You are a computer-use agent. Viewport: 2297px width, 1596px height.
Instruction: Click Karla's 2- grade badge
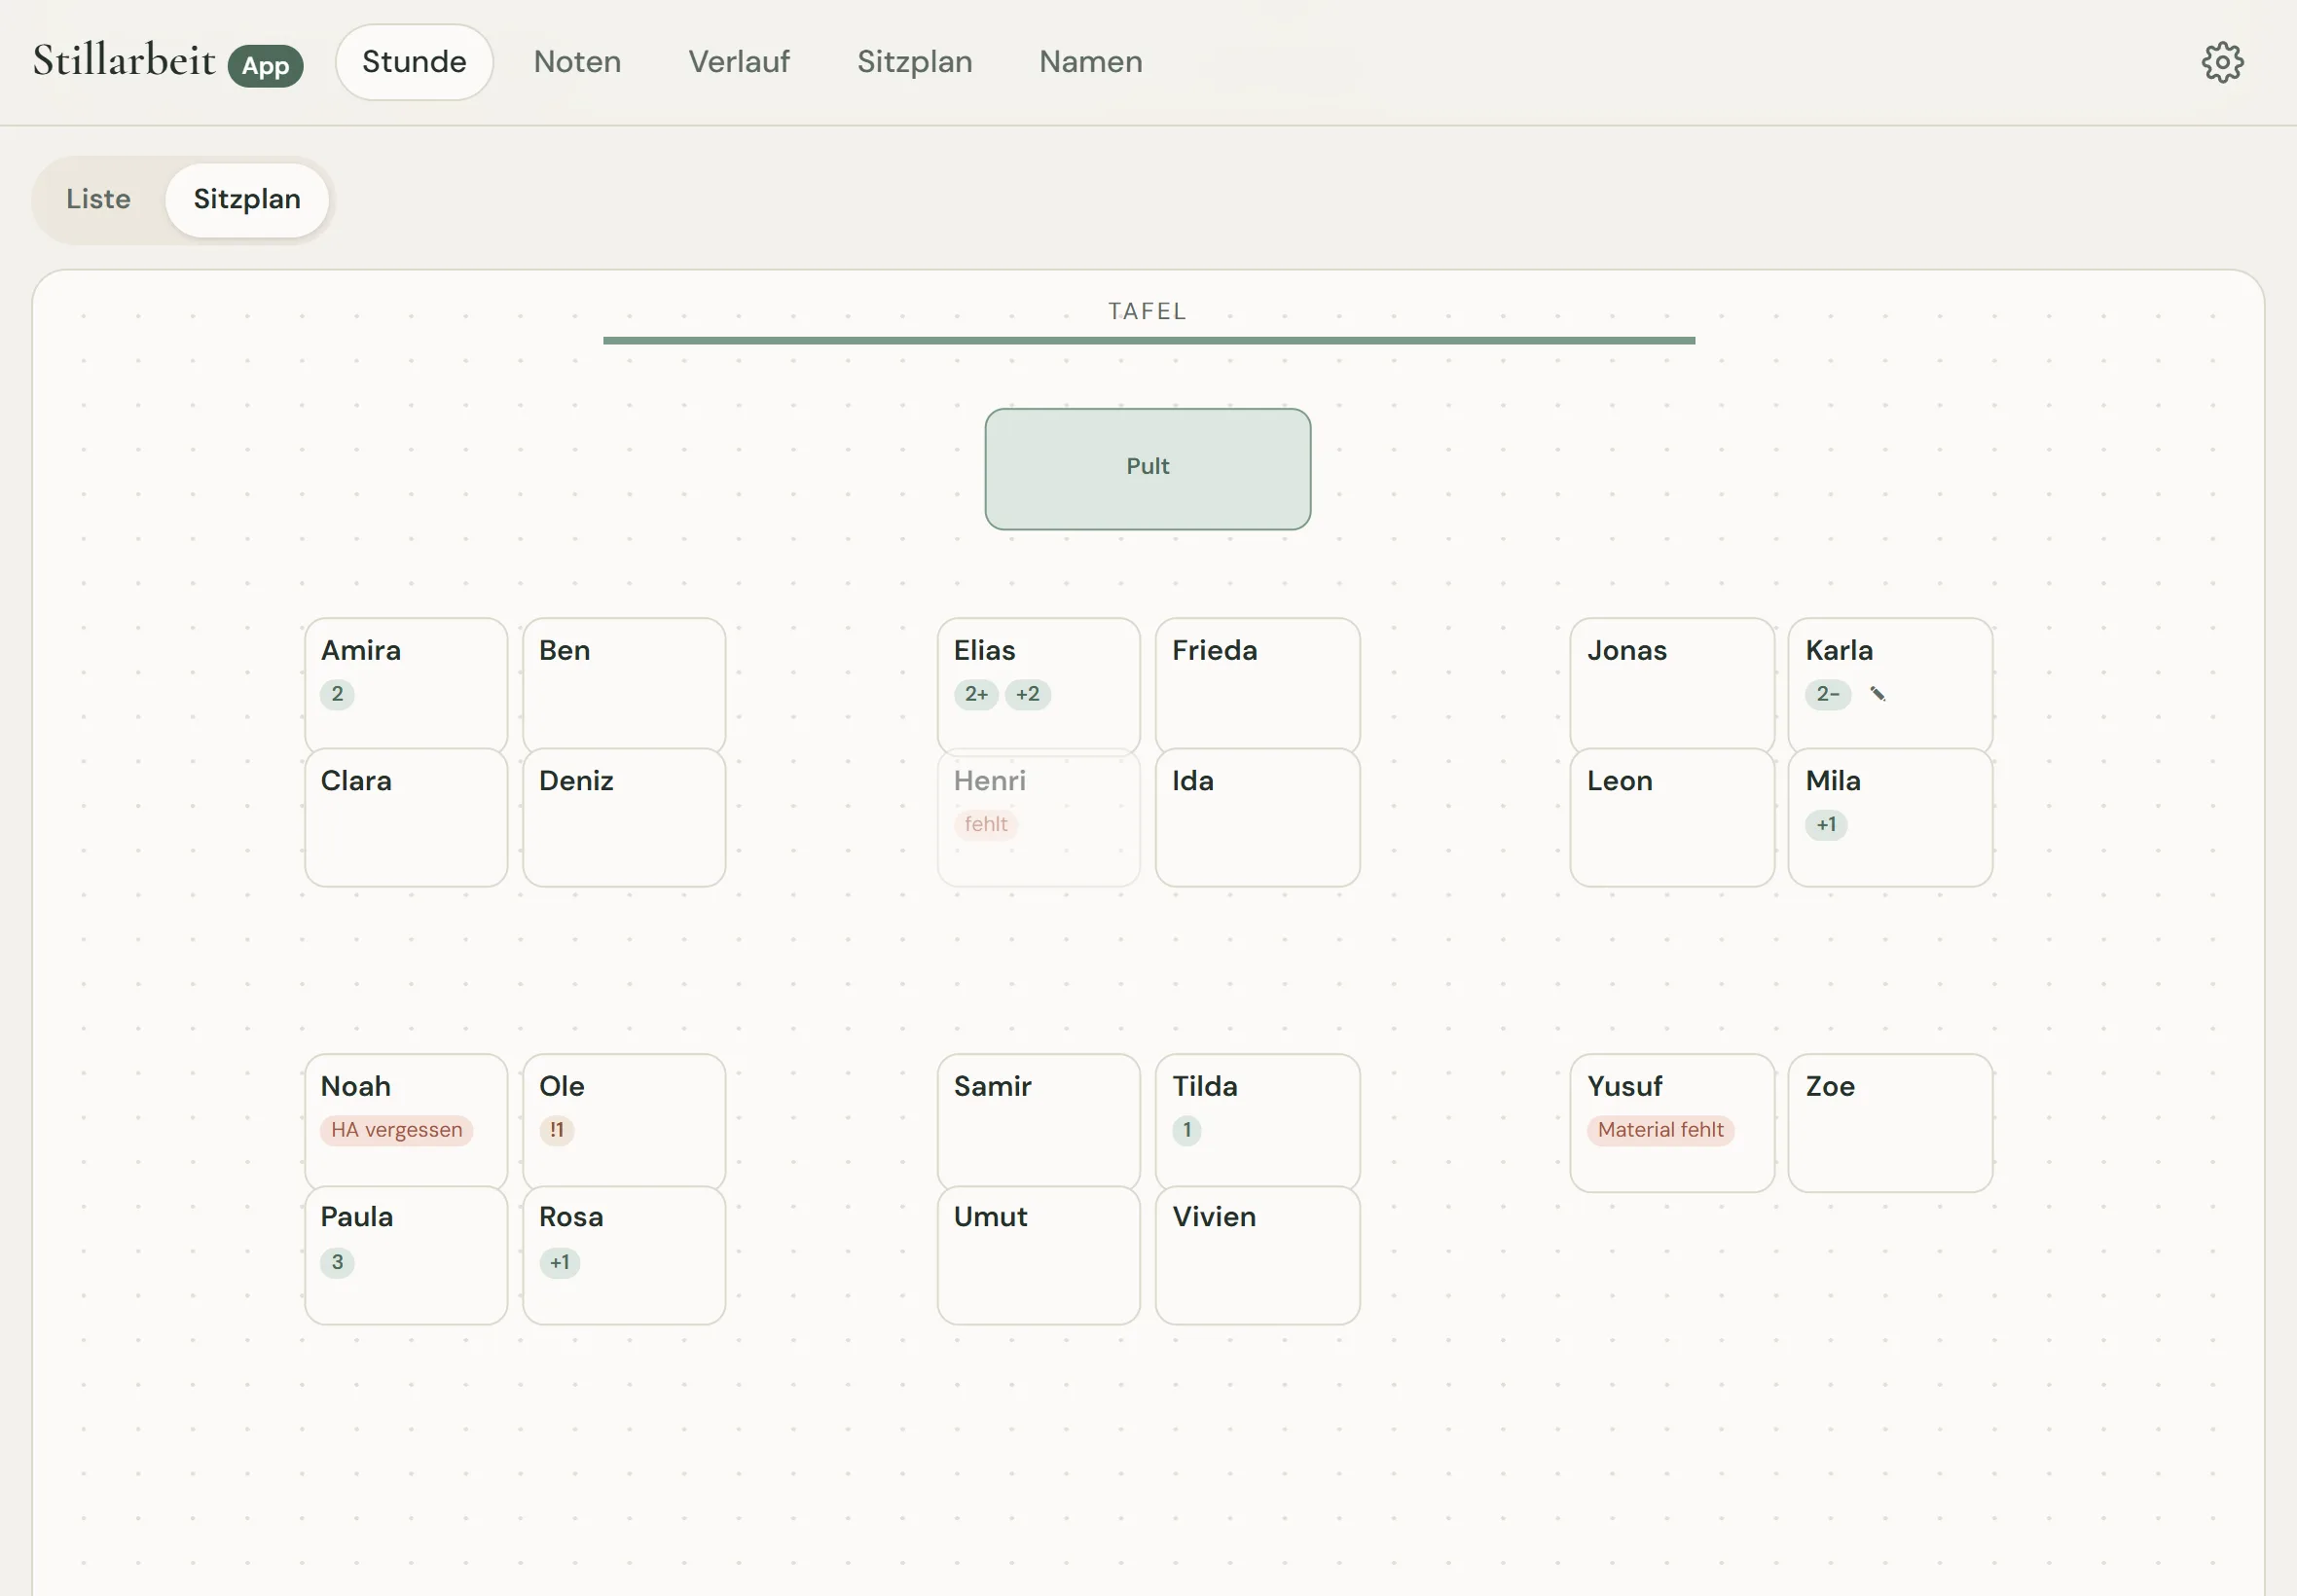1828,694
